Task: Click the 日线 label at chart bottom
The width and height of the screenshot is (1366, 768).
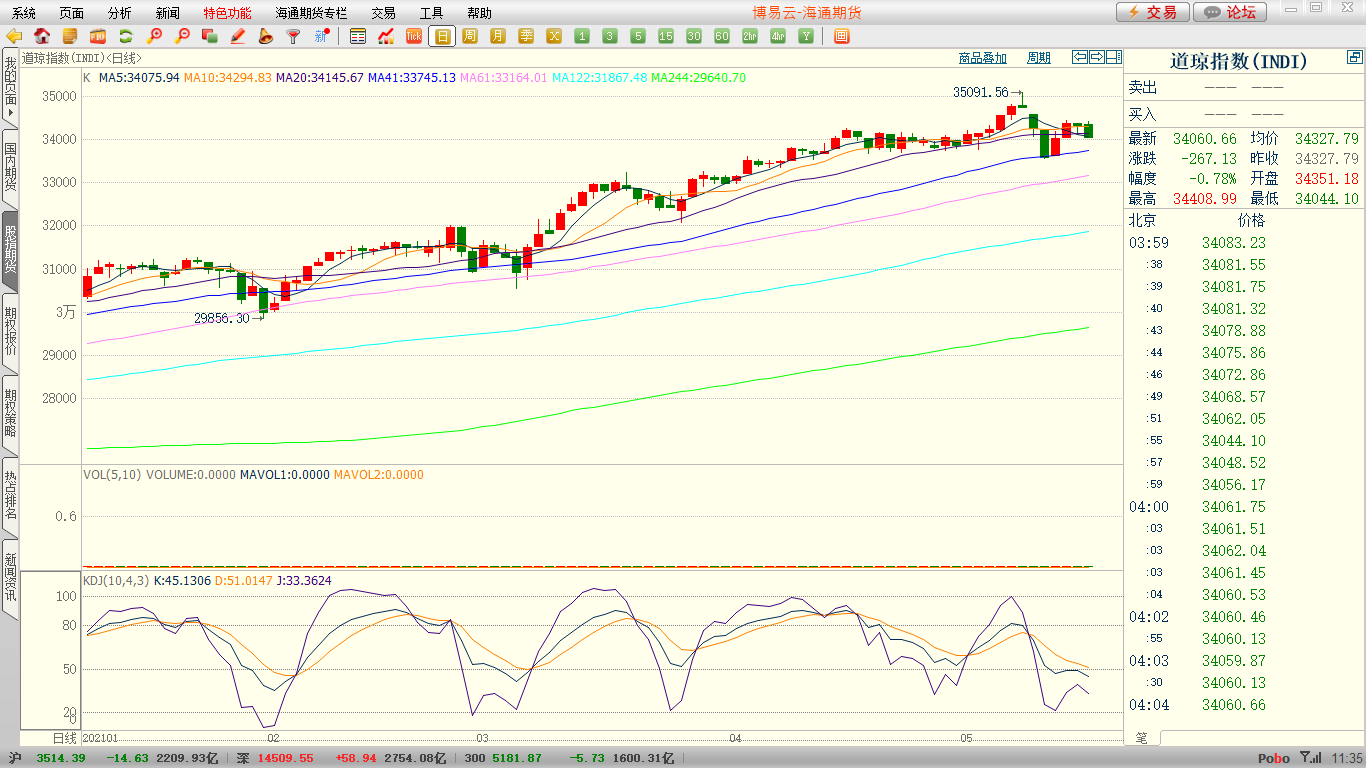Action: pyautogui.click(x=64, y=737)
